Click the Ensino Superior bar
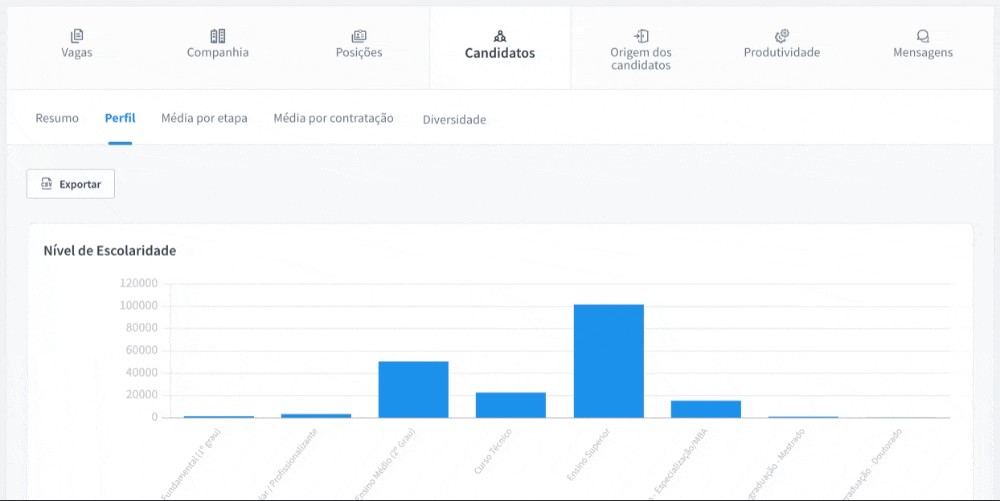 click(x=608, y=361)
